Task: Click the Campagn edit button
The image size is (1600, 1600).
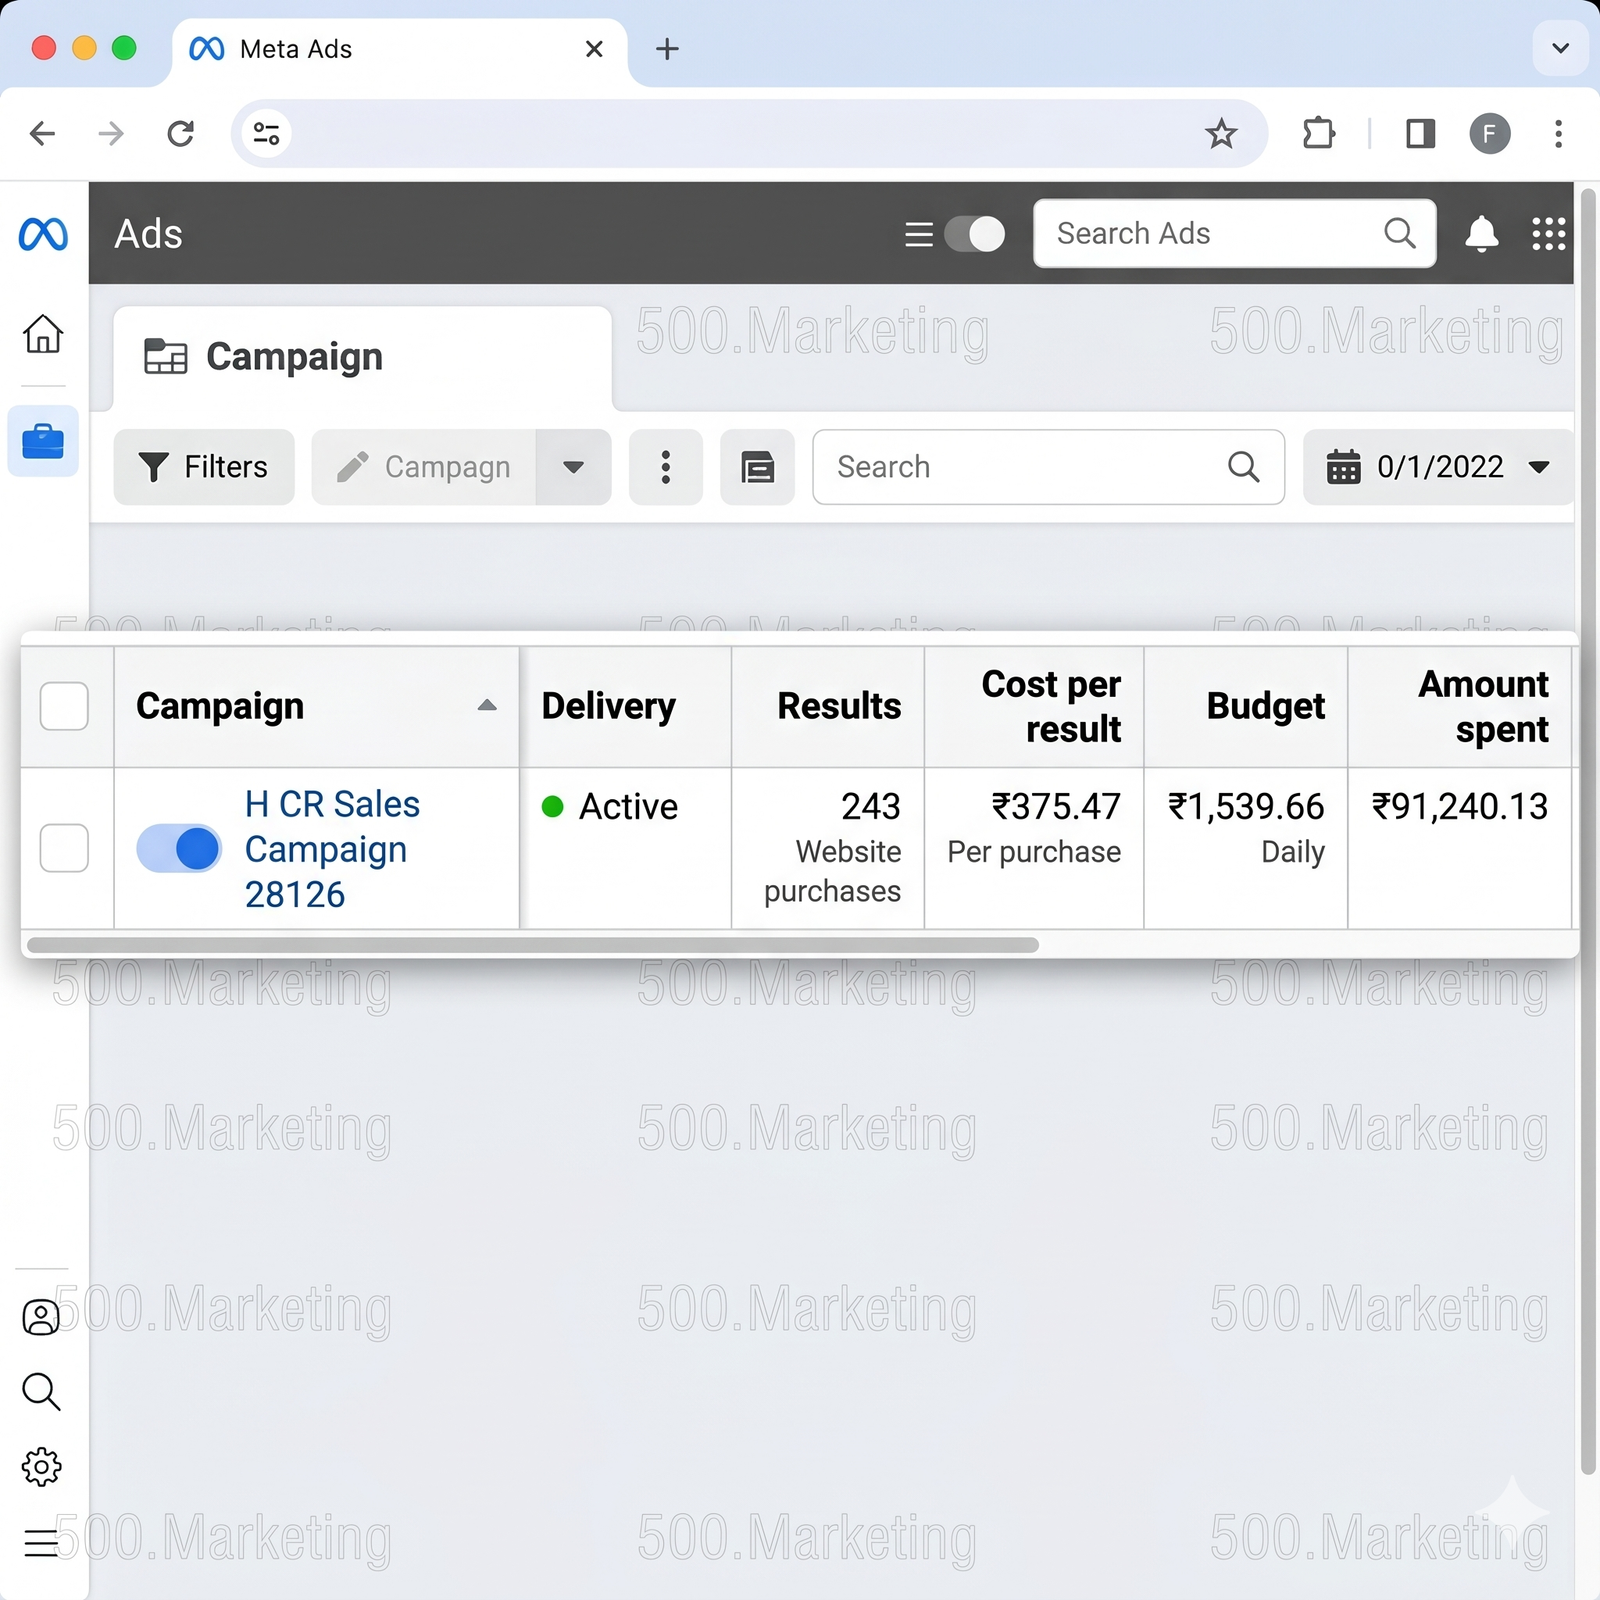Action: (424, 467)
